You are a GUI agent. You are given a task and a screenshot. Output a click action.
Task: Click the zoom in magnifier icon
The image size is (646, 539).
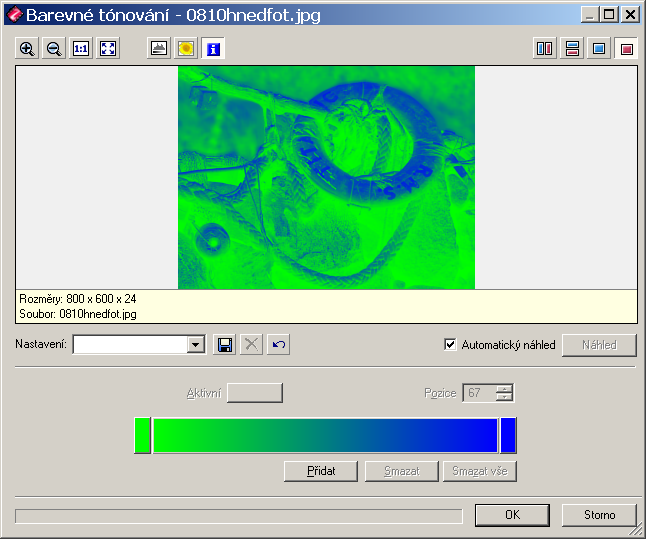pyautogui.click(x=27, y=48)
